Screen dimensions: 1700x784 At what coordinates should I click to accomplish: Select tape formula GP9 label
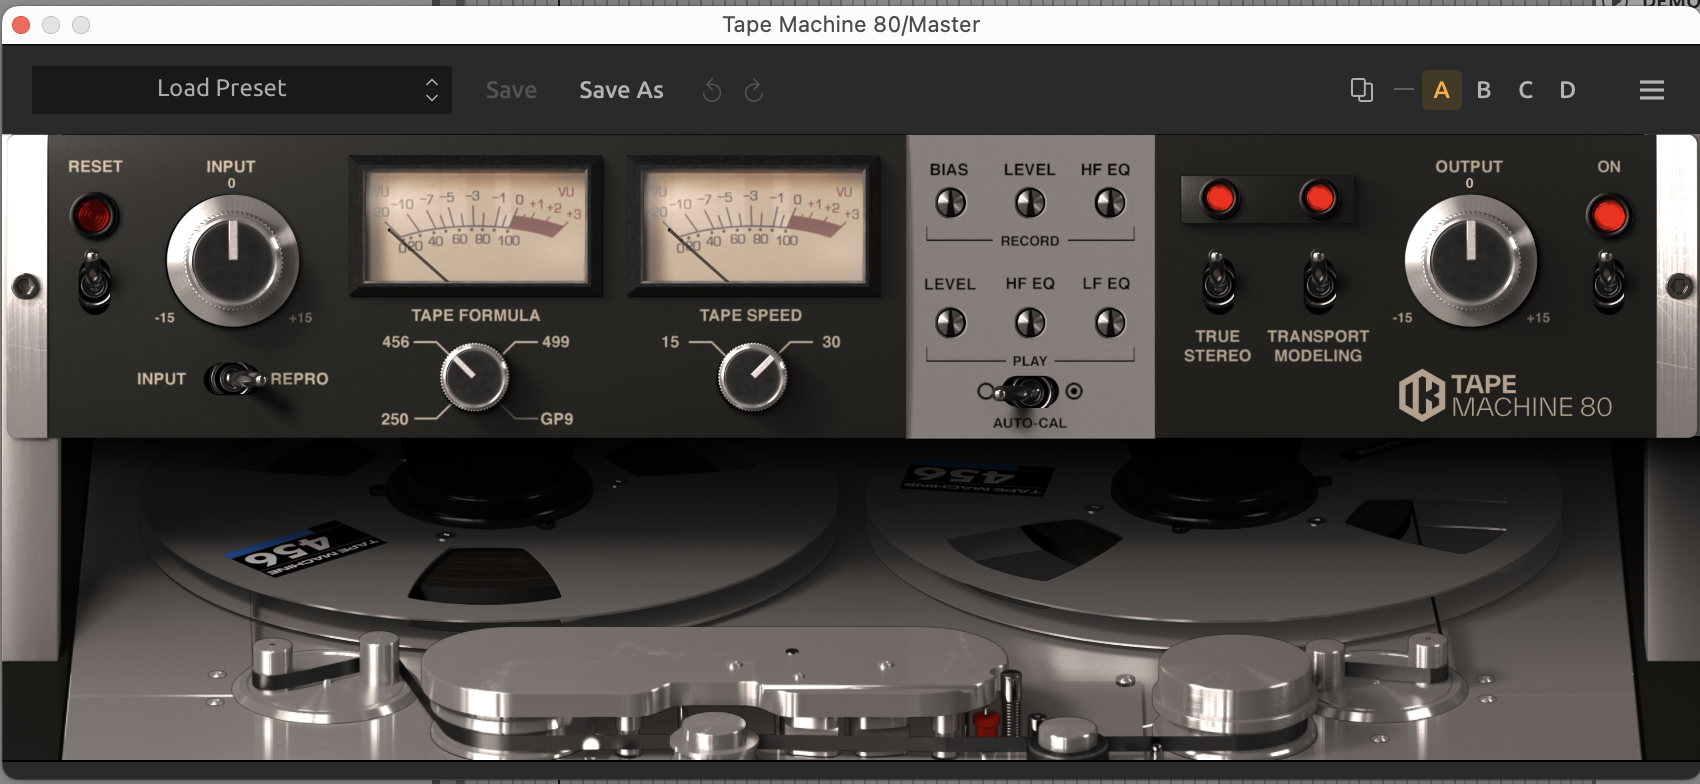tap(557, 419)
